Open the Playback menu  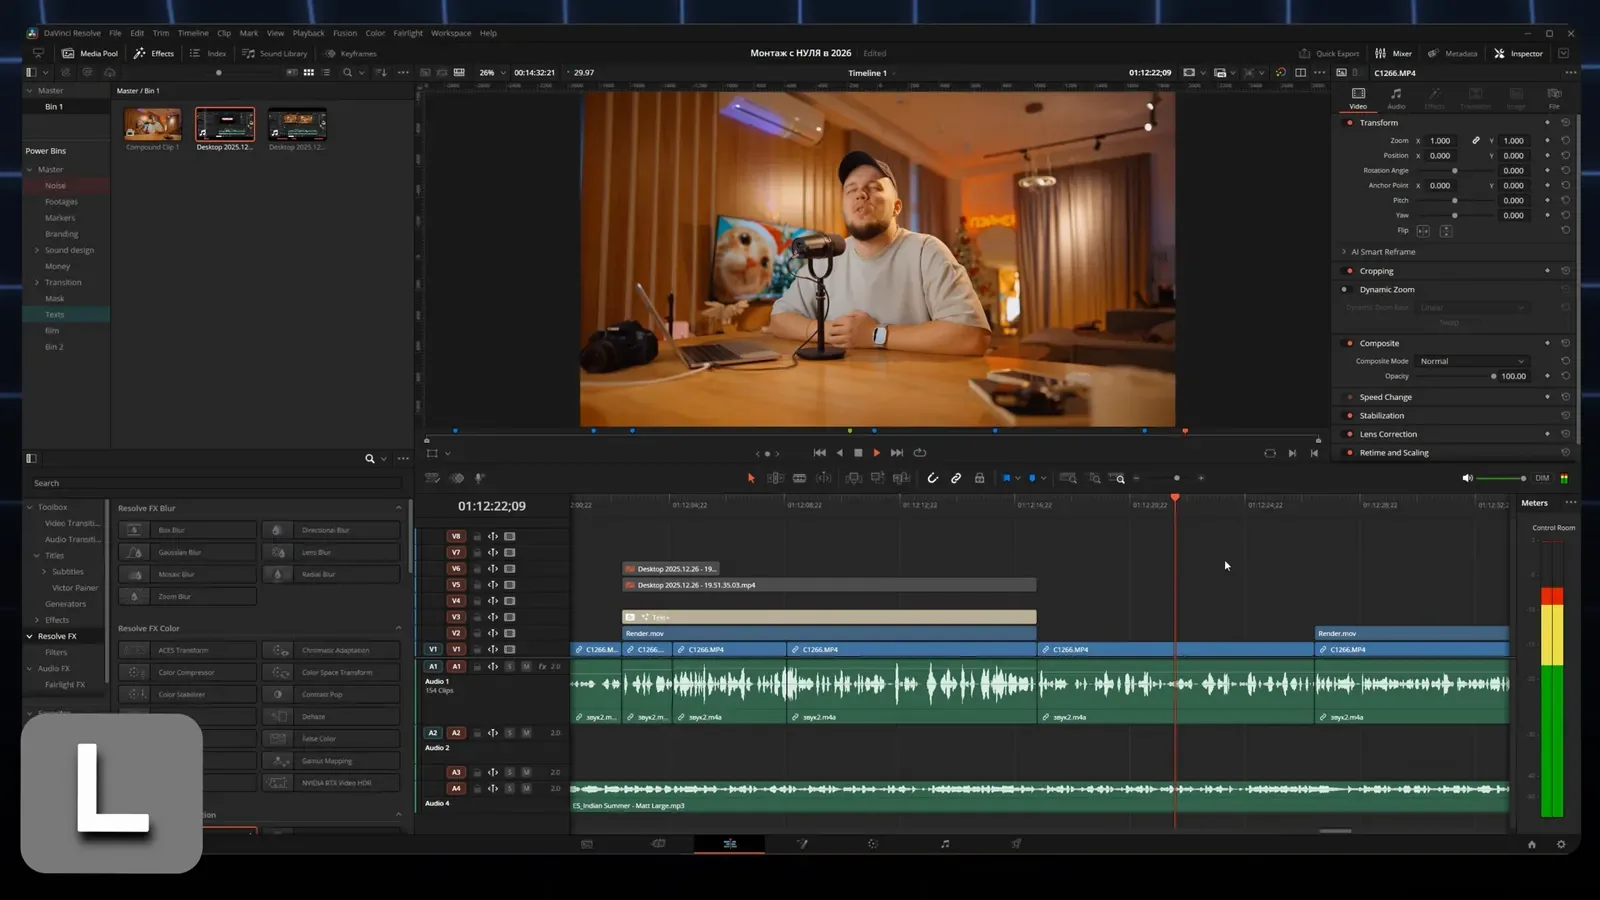[x=308, y=33]
